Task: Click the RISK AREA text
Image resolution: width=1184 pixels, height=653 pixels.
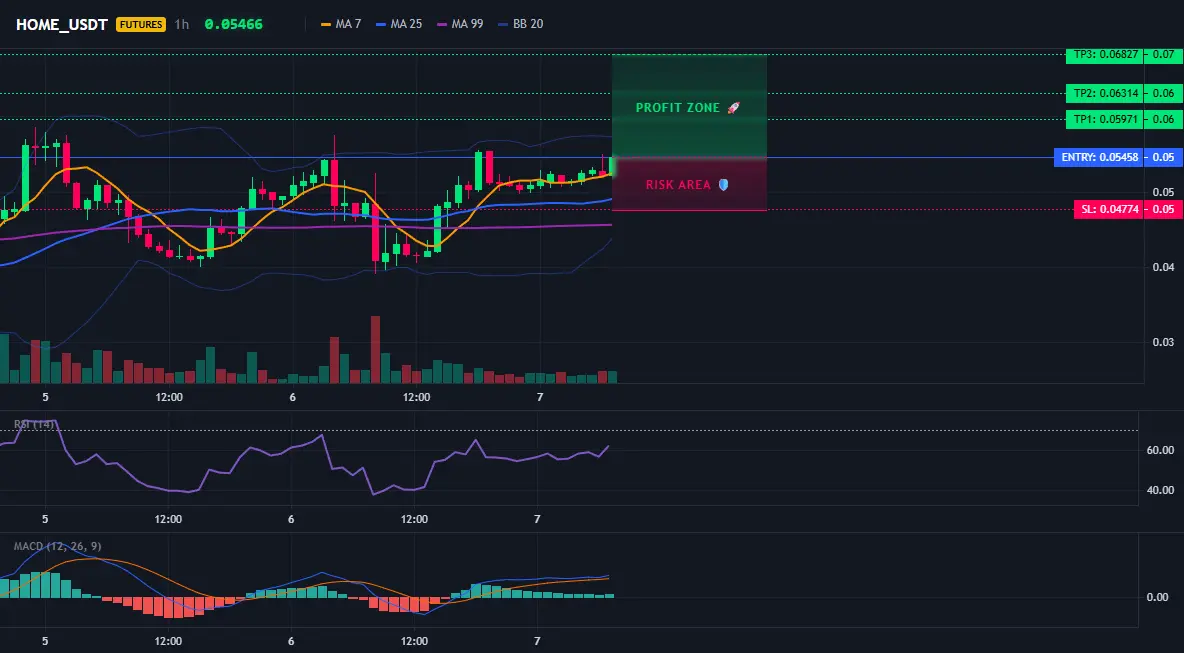Action: [678, 185]
